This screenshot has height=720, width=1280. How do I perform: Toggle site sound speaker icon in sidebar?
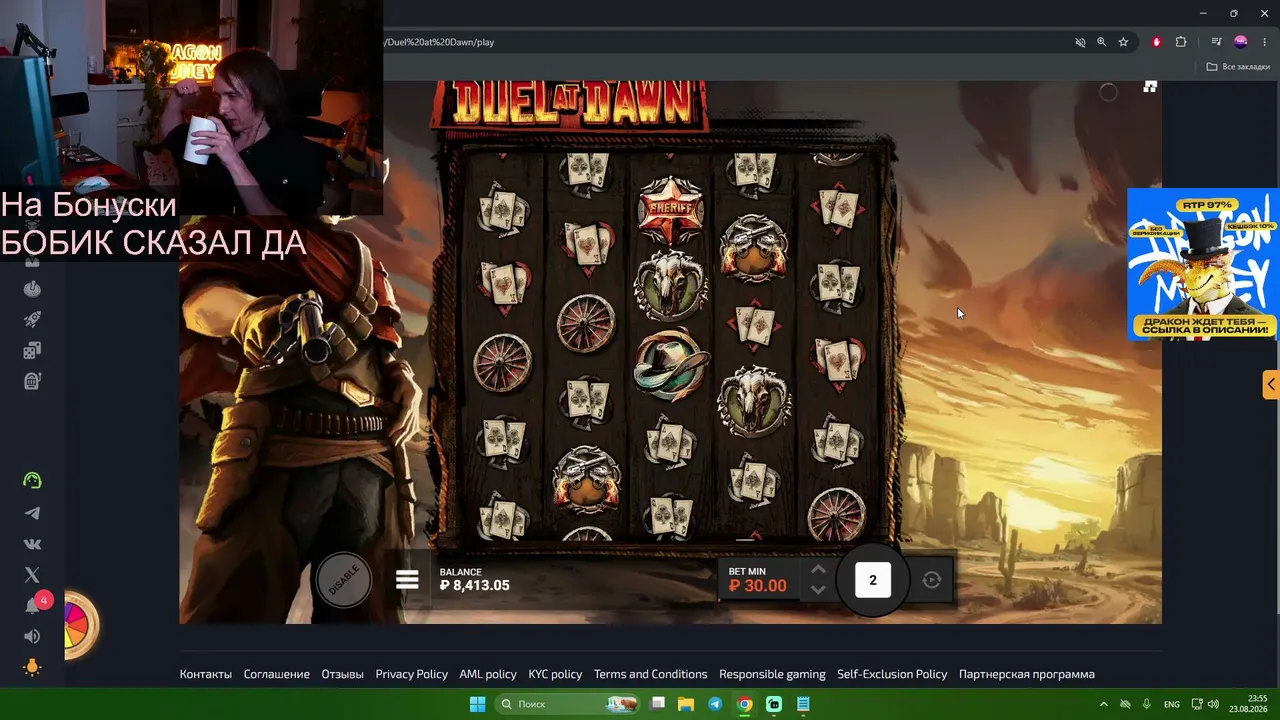[x=32, y=636]
